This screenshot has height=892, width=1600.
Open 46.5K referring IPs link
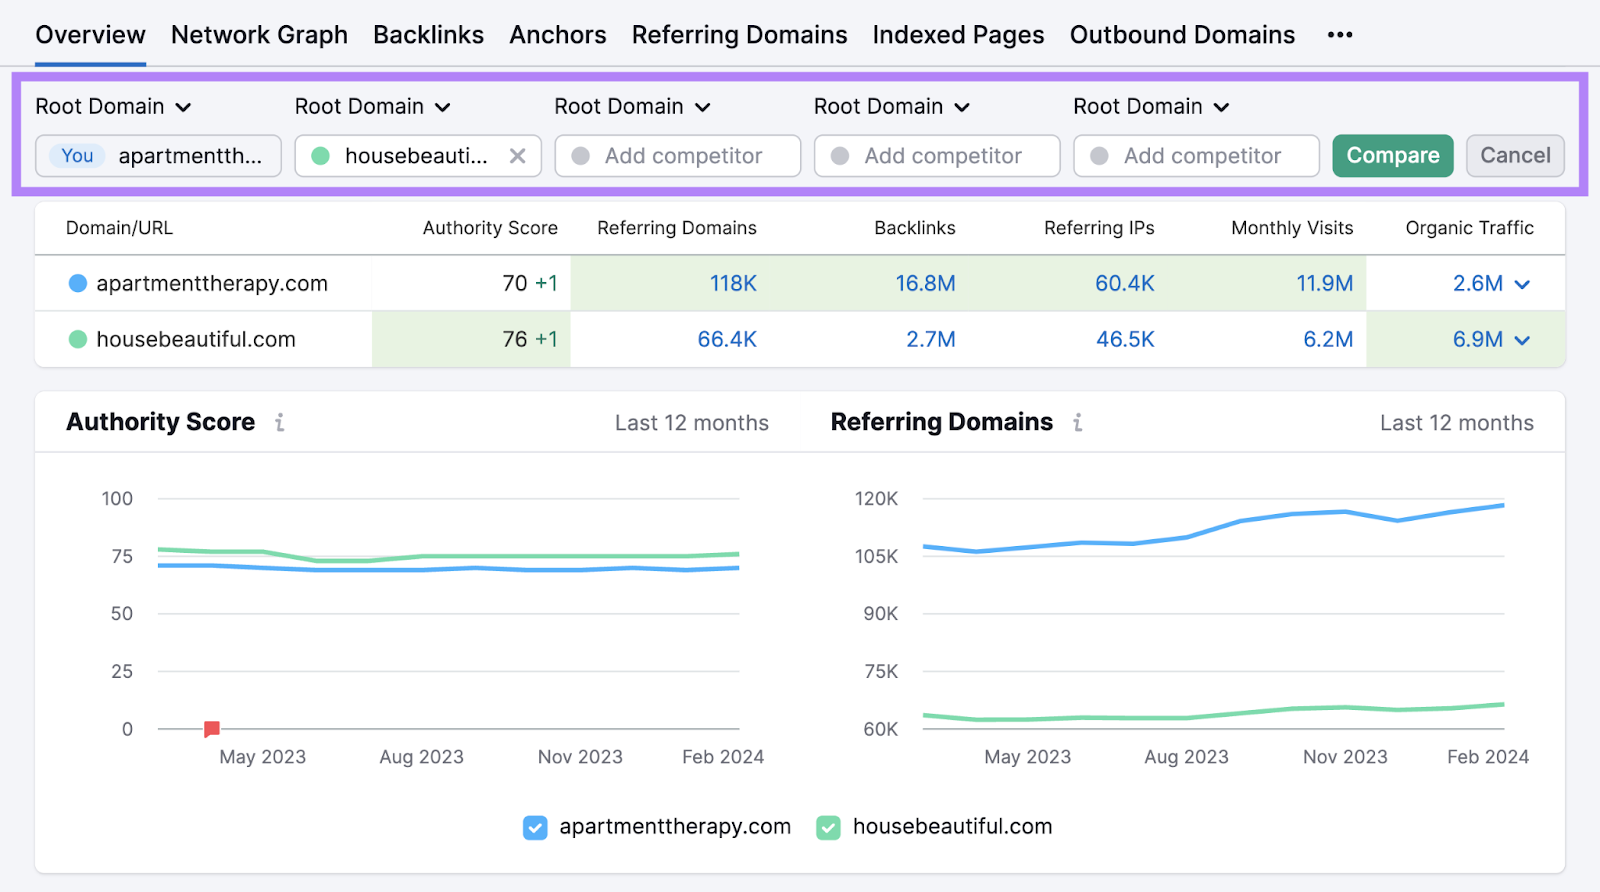click(x=1125, y=339)
